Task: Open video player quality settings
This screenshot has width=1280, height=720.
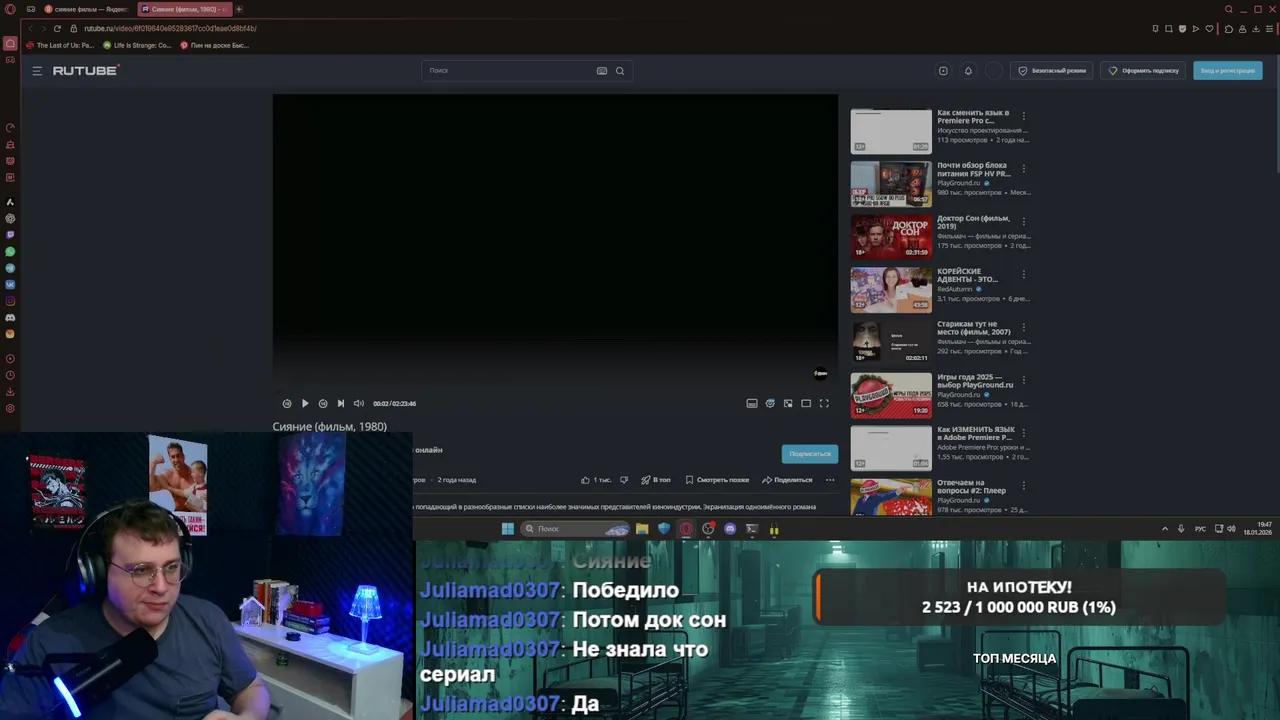Action: pos(770,403)
